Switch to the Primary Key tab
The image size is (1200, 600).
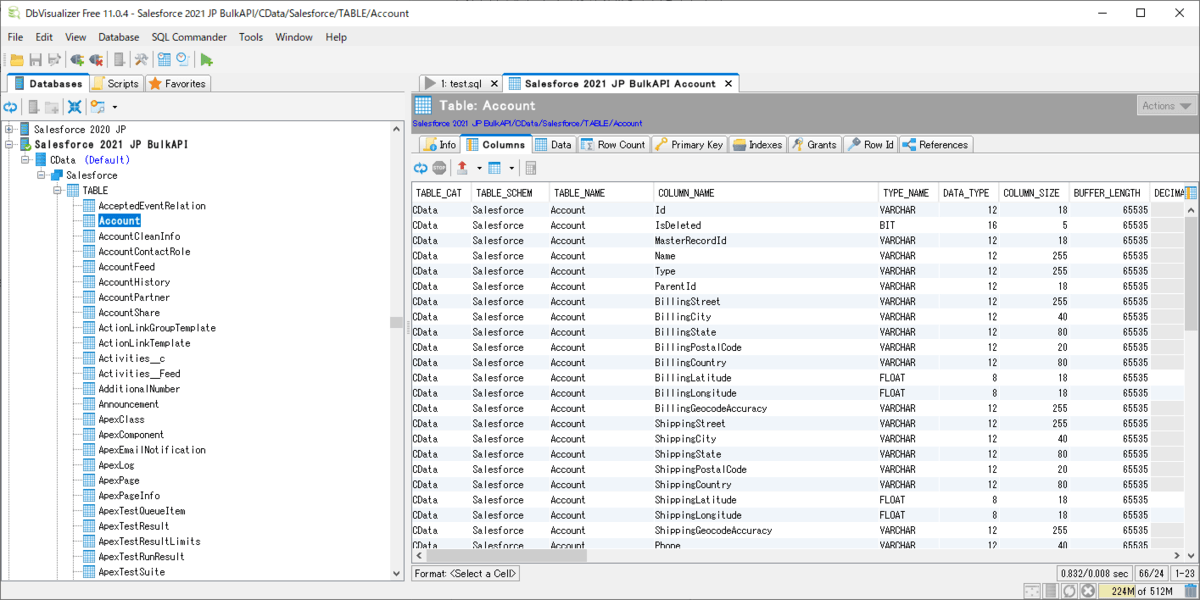(689, 145)
